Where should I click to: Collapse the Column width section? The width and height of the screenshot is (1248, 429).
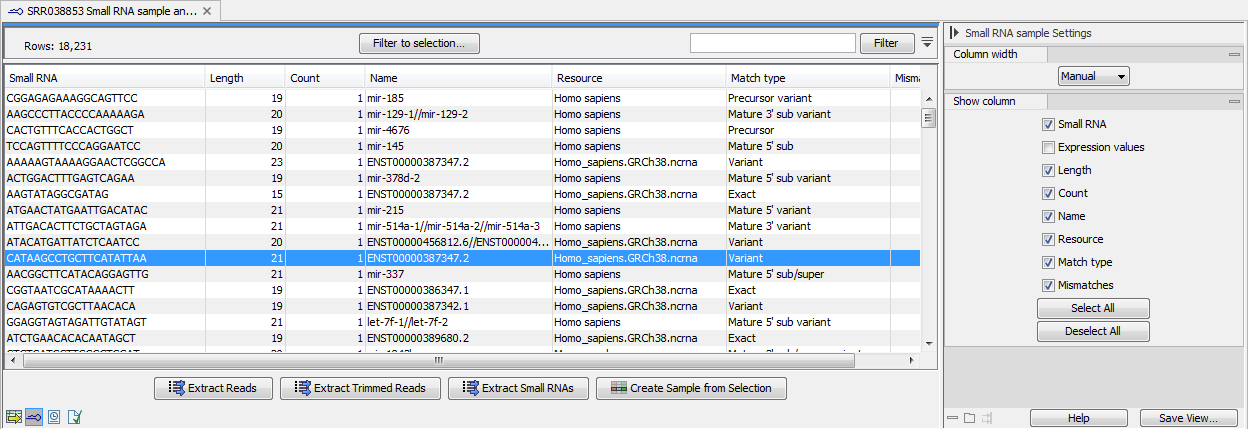click(x=1237, y=55)
